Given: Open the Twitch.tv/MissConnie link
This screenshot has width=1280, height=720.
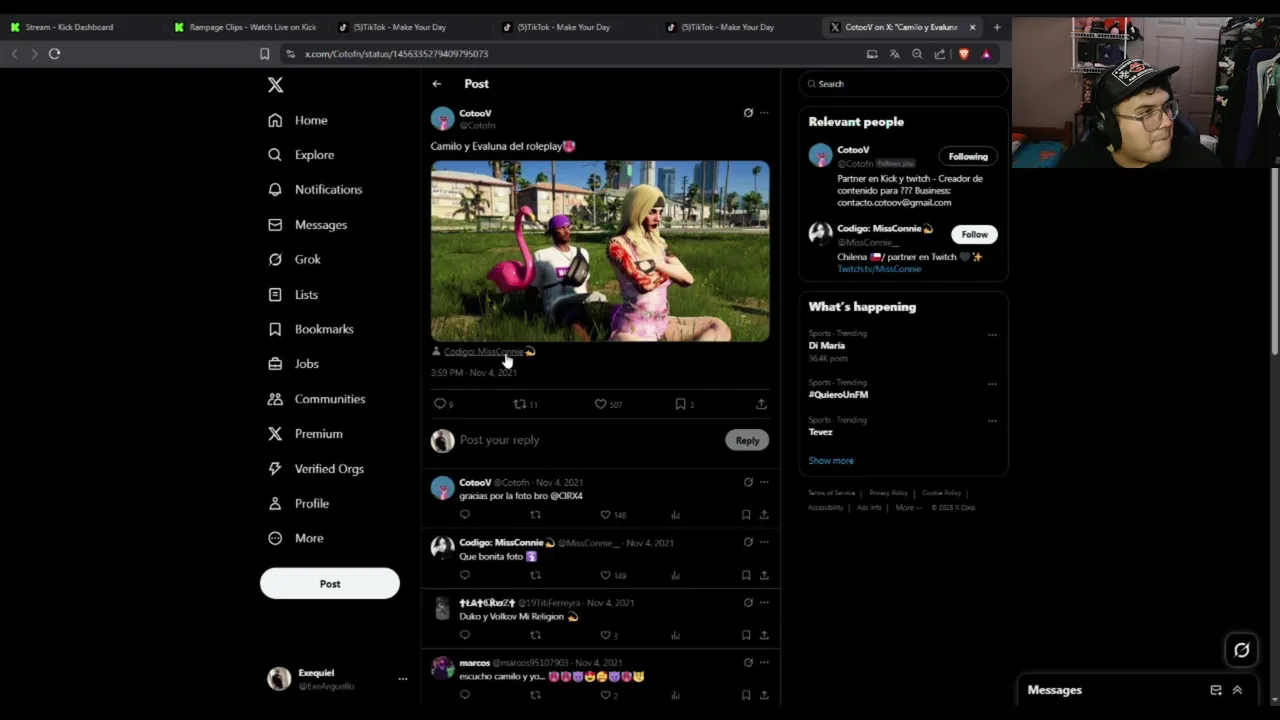Looking at the screenshot, I should (x=879, y=269).
